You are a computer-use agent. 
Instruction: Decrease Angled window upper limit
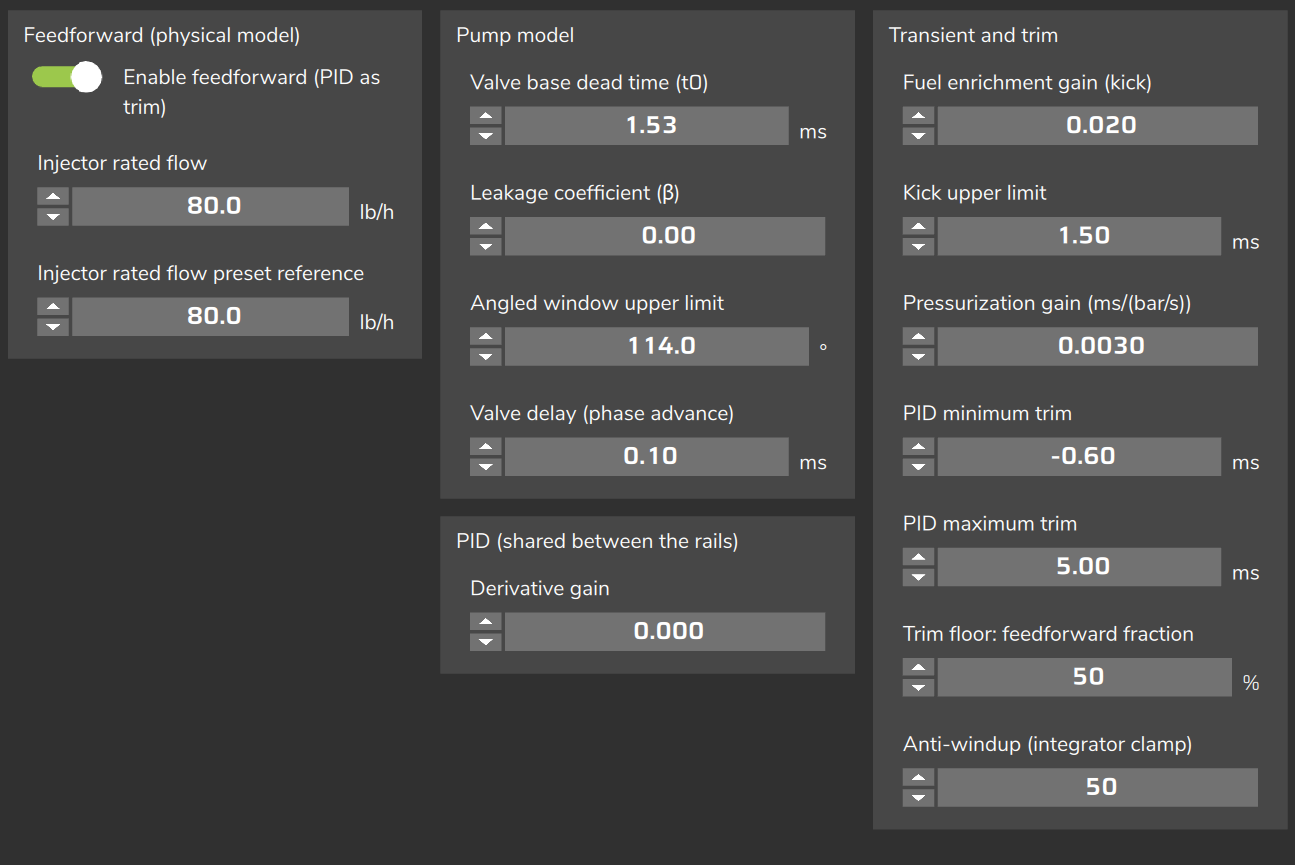(x=486, y=355)
